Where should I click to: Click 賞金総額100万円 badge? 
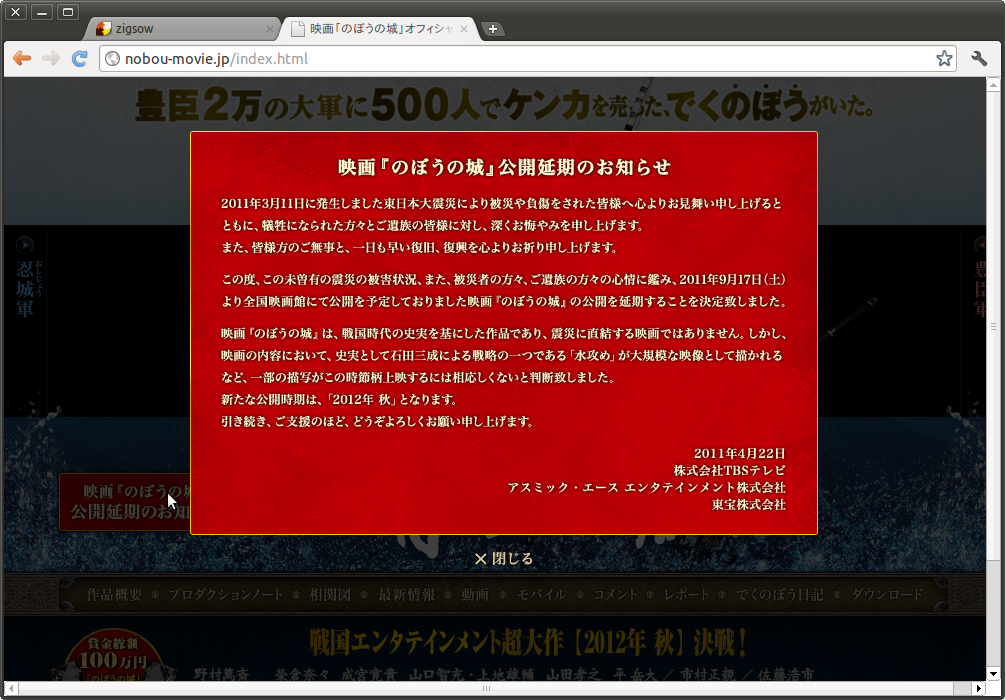[x=114, y=655]
